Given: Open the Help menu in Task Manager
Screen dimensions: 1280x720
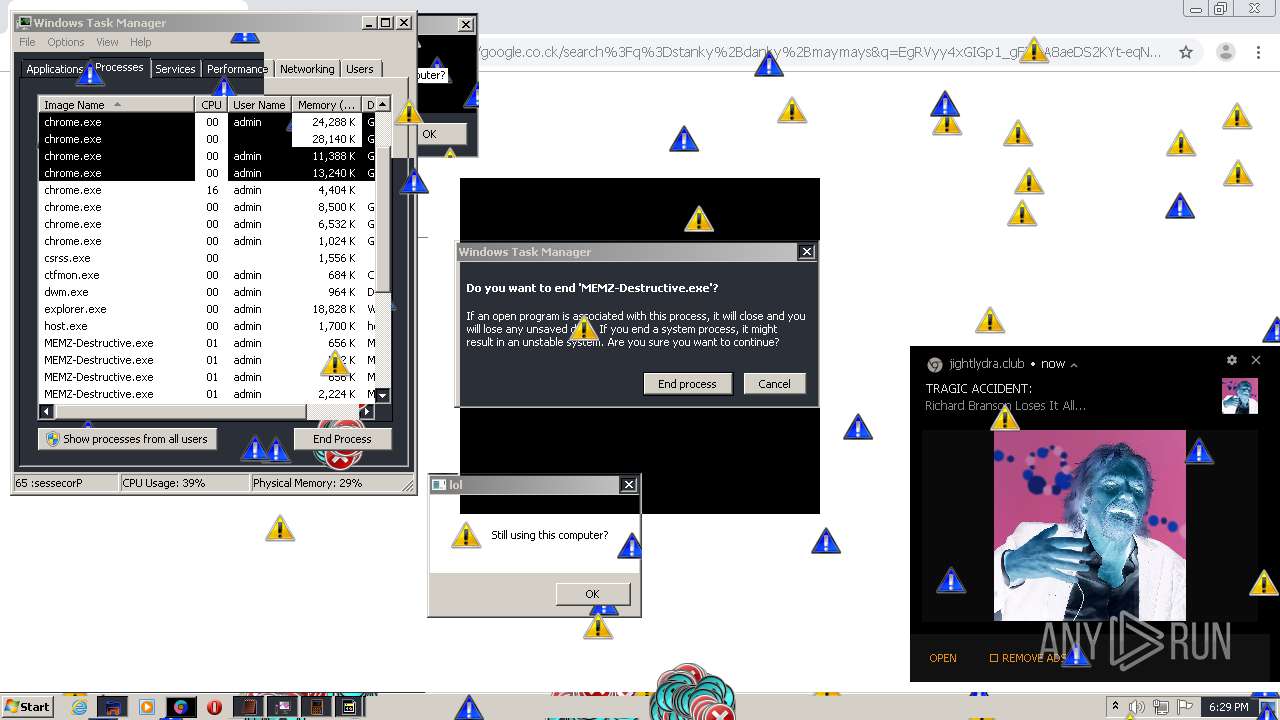Looking at the screenshot, I should click(140, 42).
